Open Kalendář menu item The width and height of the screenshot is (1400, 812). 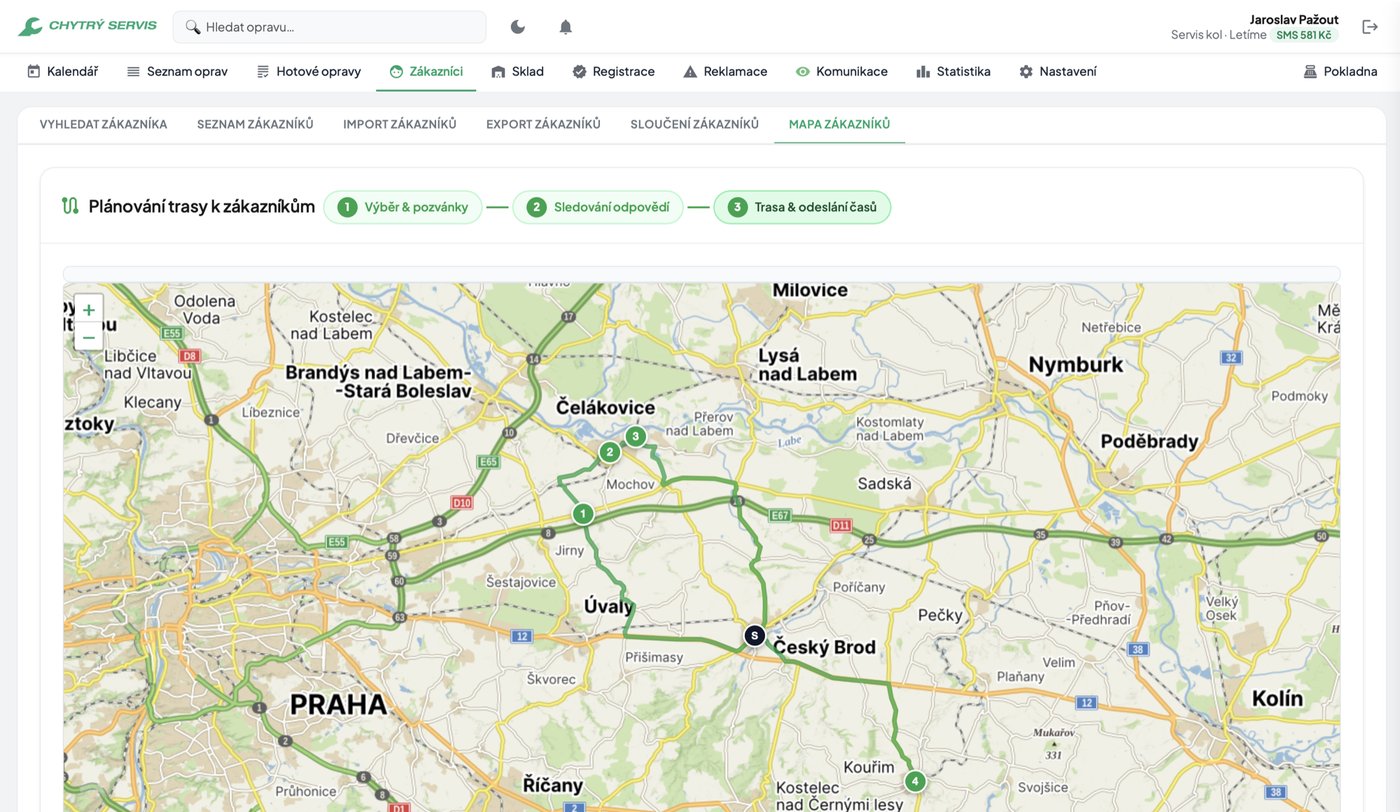(x=62, y=71)
